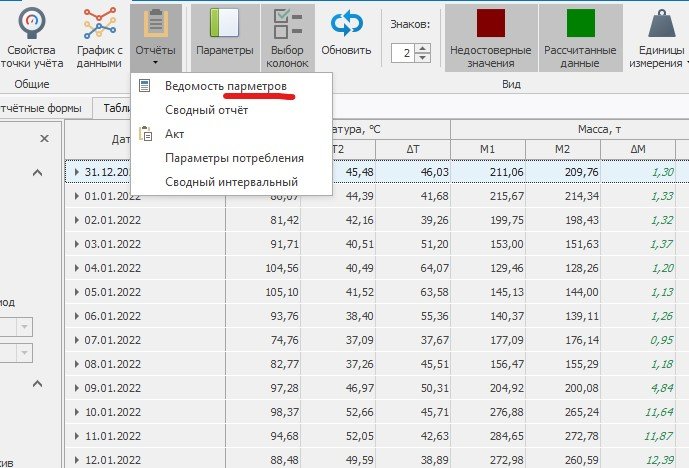The width and height of the screenshot is (689, 468).
Task: Toggle Рассчитанные данные green highlight
Action: pyautogui.click(x=580, y=24)
